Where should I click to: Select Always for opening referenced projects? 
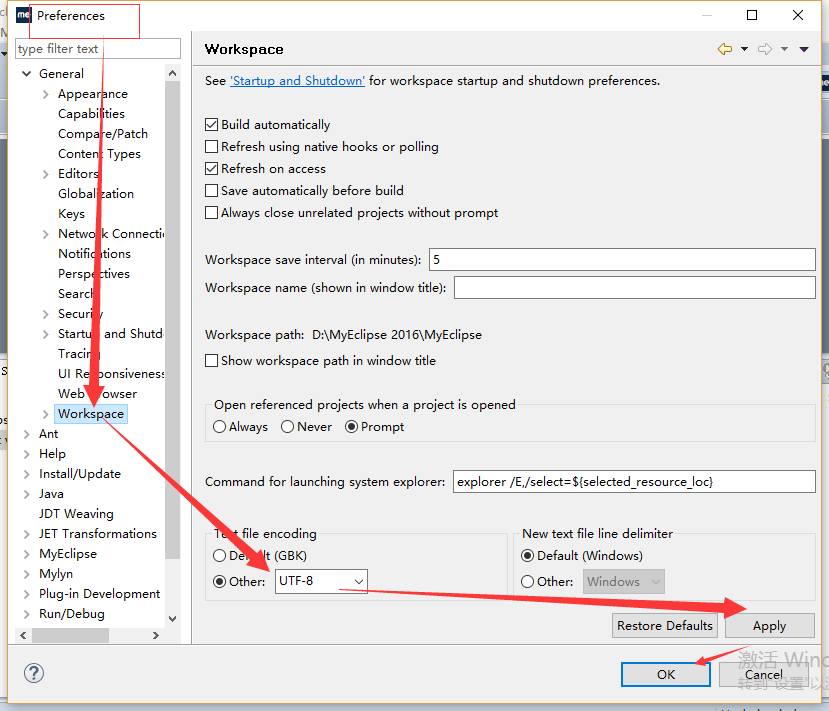tap(219, 427)
